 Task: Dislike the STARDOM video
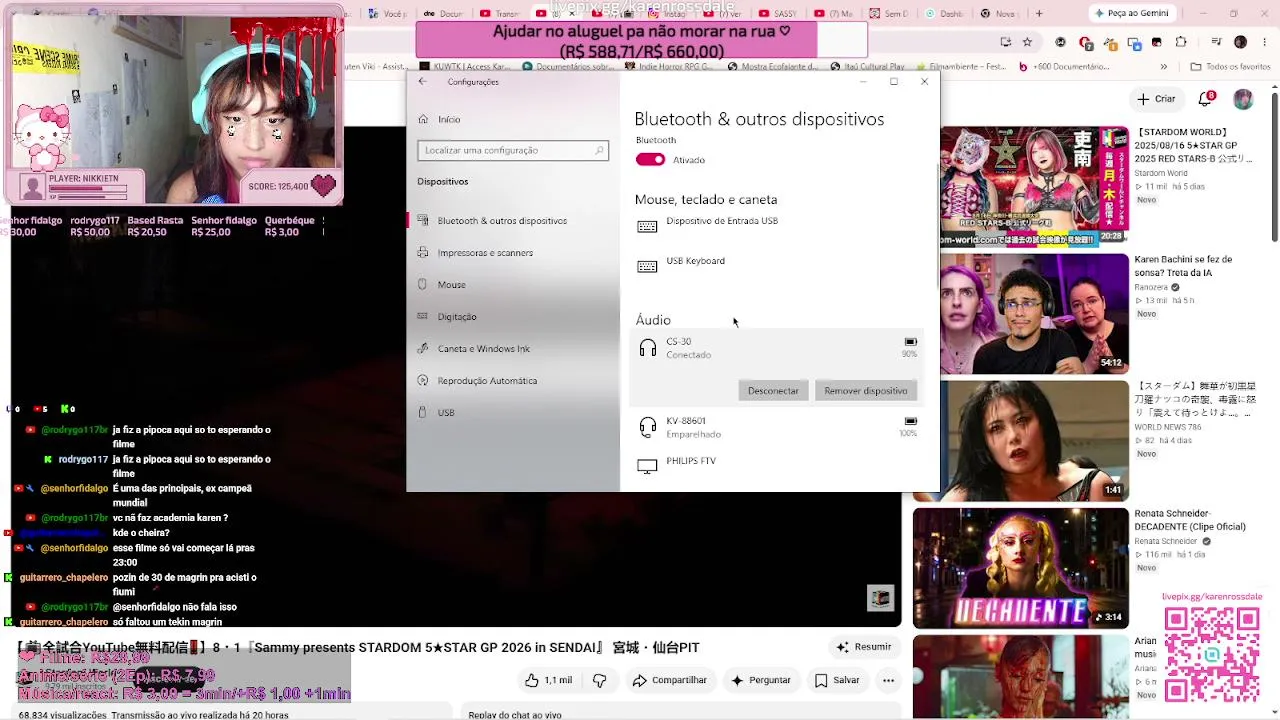pyautogui.click(x=600, y=680)
